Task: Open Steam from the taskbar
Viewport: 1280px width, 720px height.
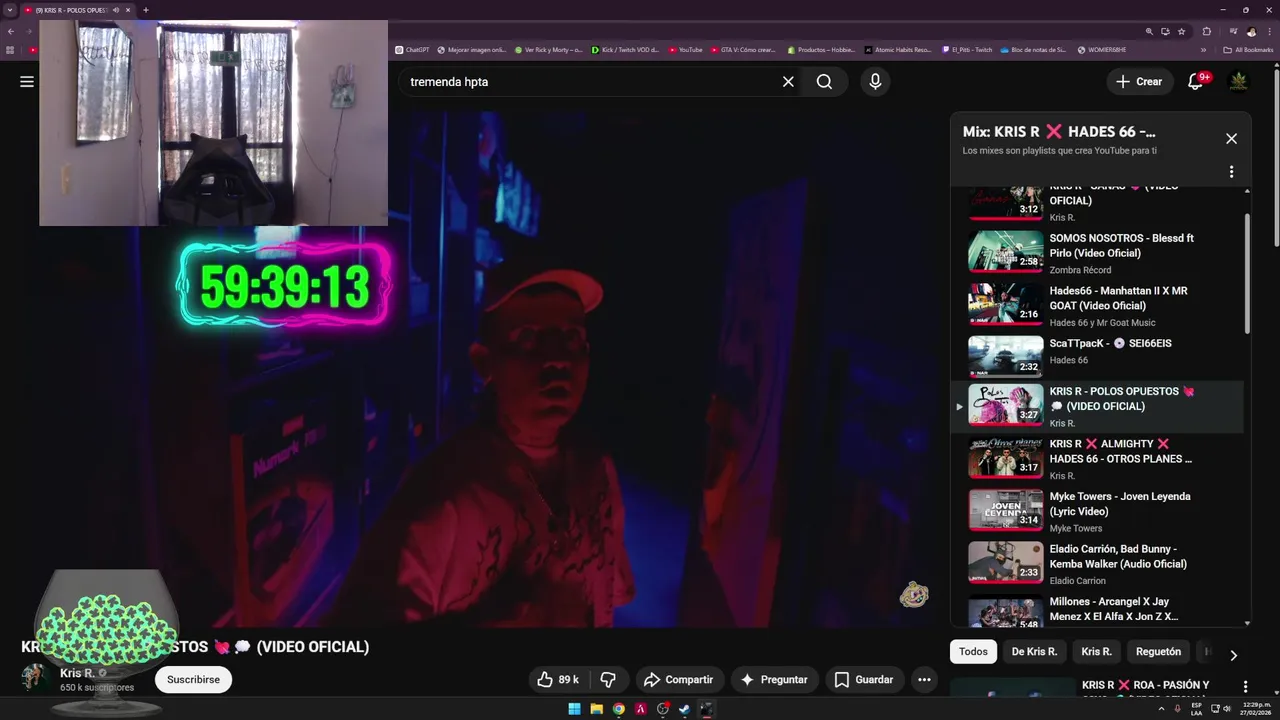Action: pos(684,709)
